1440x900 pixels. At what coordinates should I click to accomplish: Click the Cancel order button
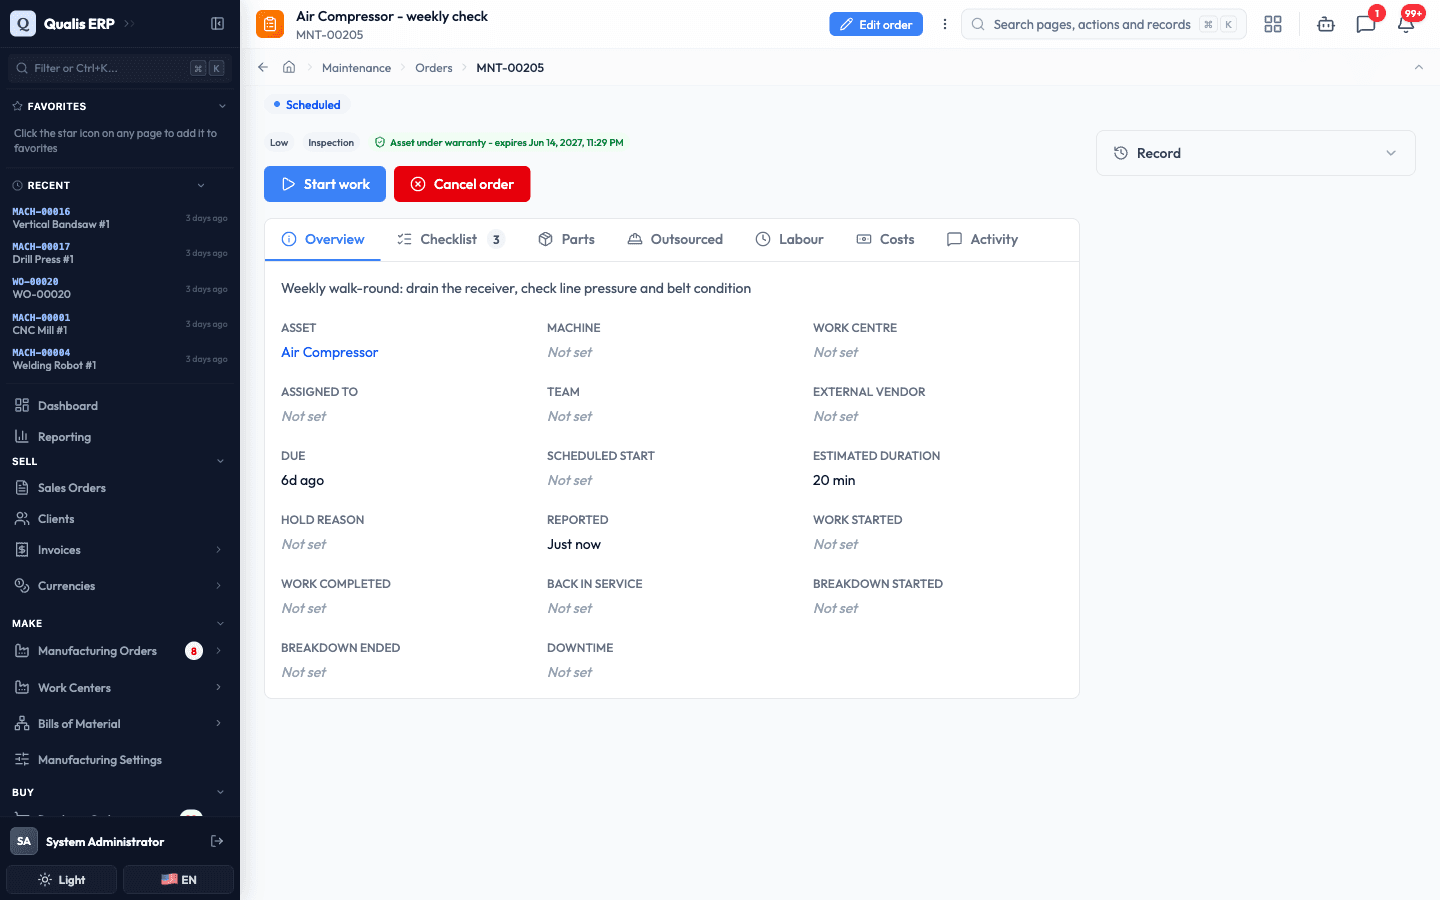point(462,184)
